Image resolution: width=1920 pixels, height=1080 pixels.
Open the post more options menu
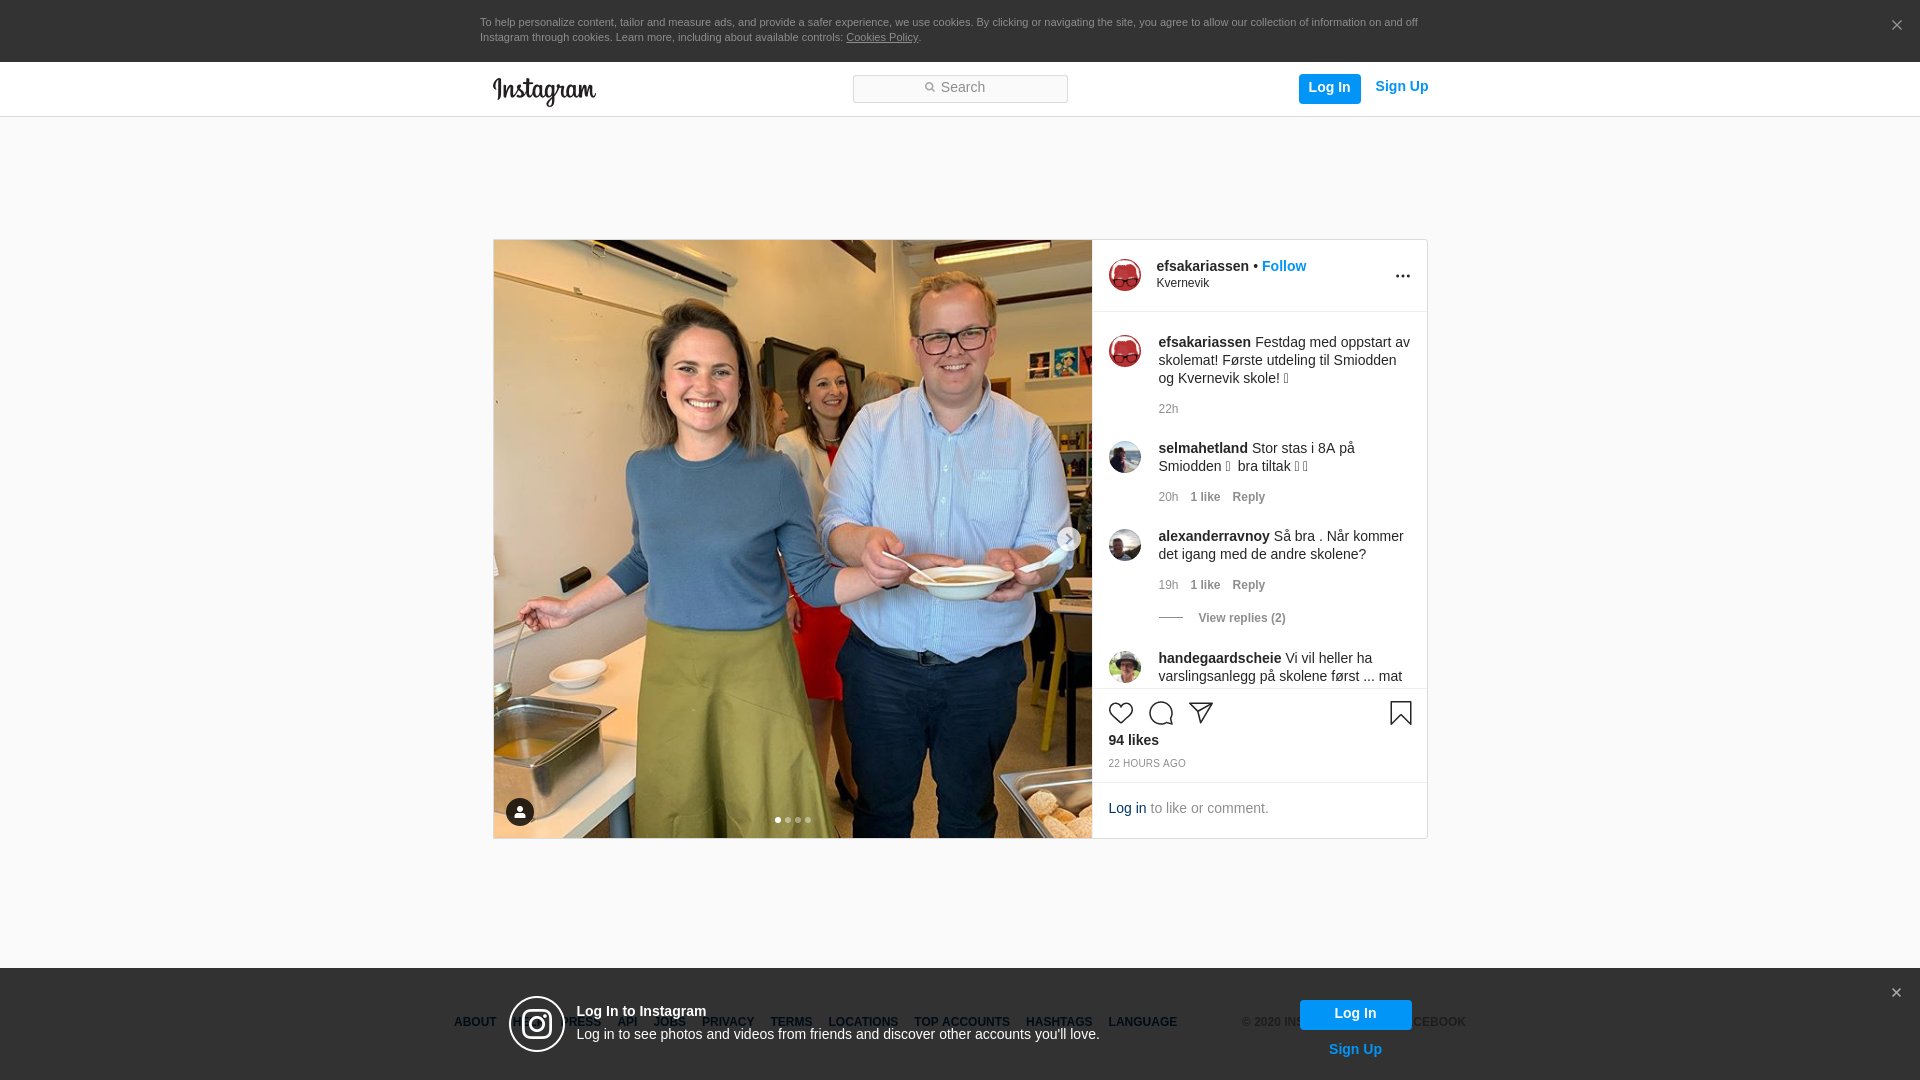pyautogui.click(x=1403, y=276)
